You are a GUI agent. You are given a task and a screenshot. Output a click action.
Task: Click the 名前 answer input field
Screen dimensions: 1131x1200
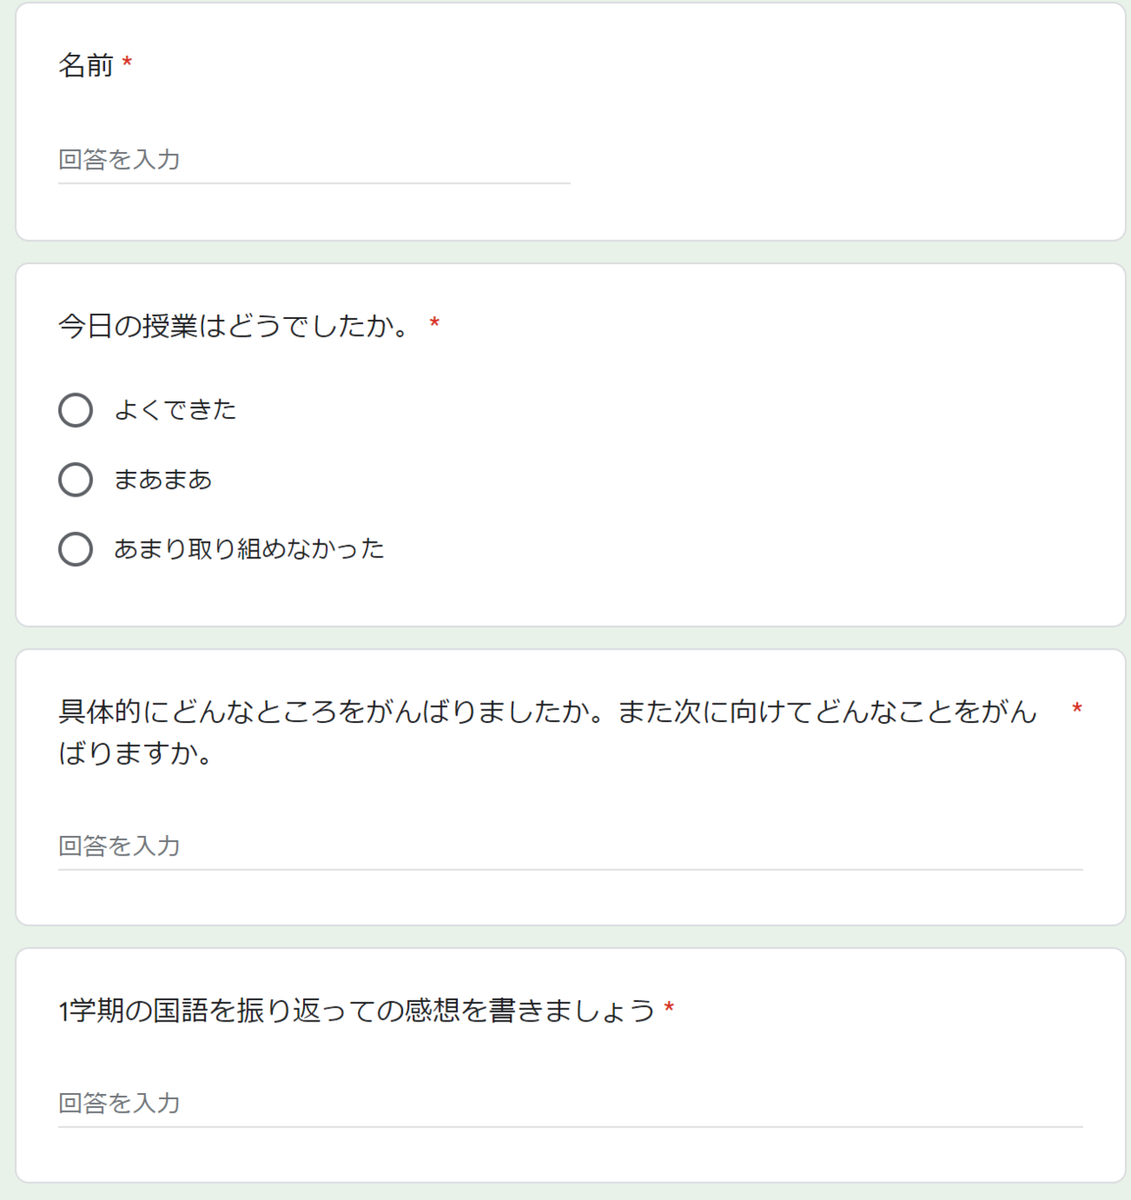tap(314, 160)
